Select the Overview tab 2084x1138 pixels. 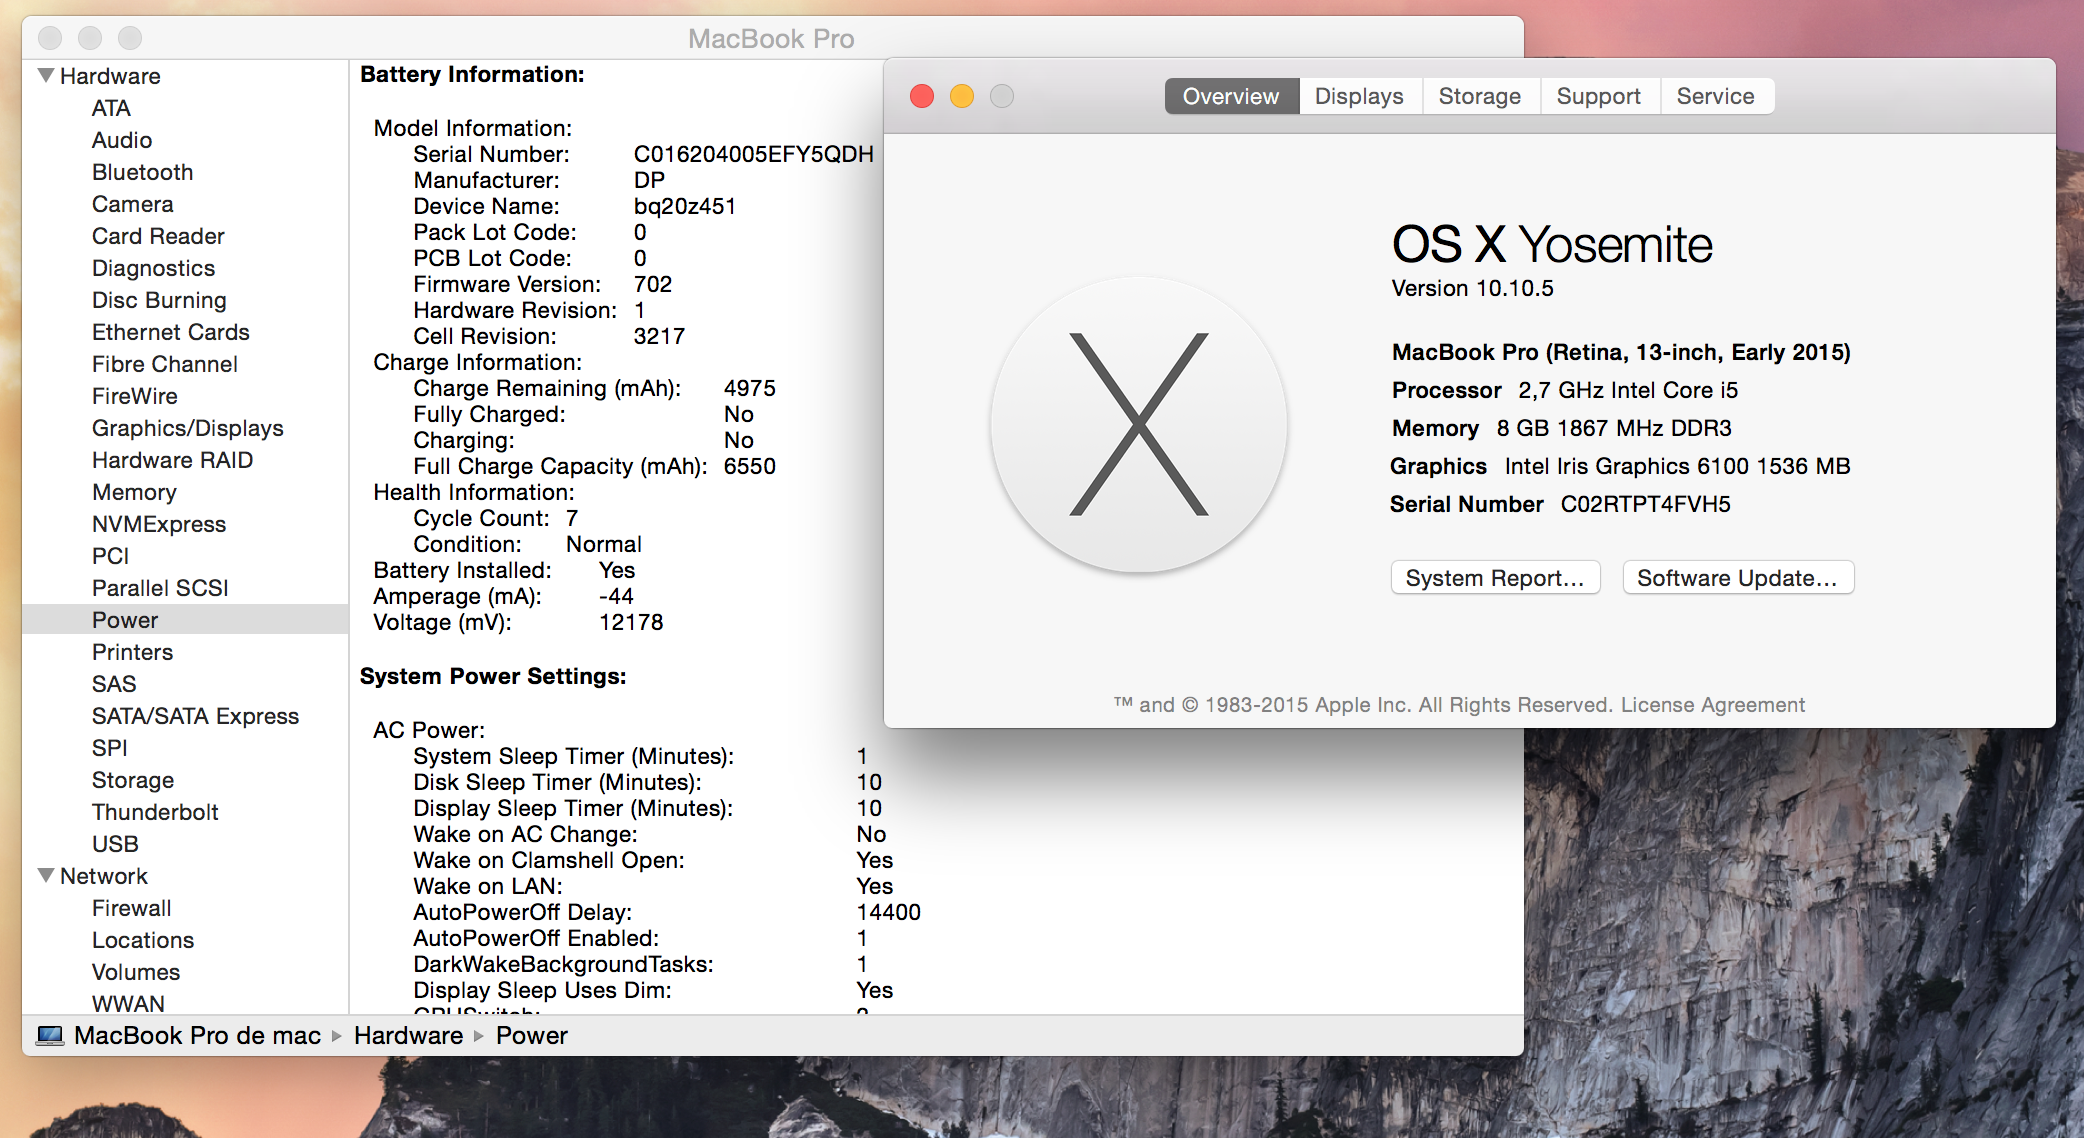(x=1231, y=96)
